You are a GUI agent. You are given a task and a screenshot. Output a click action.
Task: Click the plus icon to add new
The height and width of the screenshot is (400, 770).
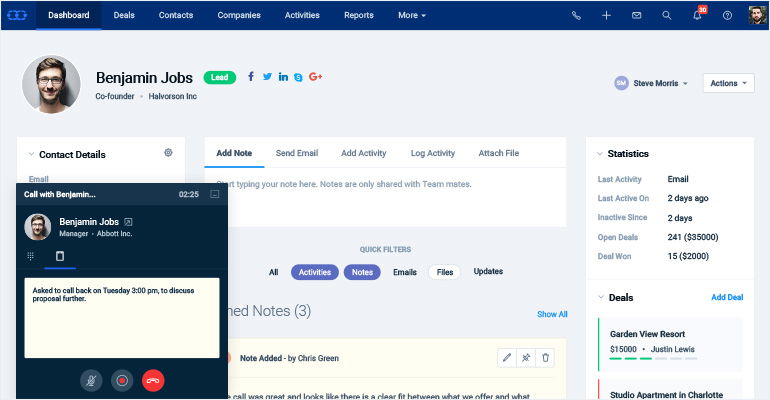(x=606, y=16)
